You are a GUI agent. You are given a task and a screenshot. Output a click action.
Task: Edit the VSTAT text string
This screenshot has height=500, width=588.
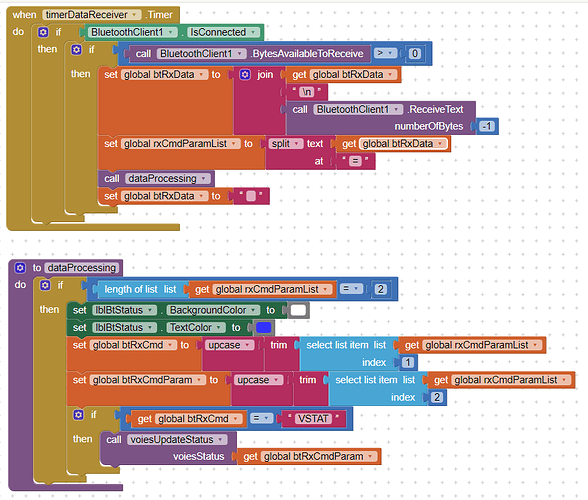pos(313,419)
